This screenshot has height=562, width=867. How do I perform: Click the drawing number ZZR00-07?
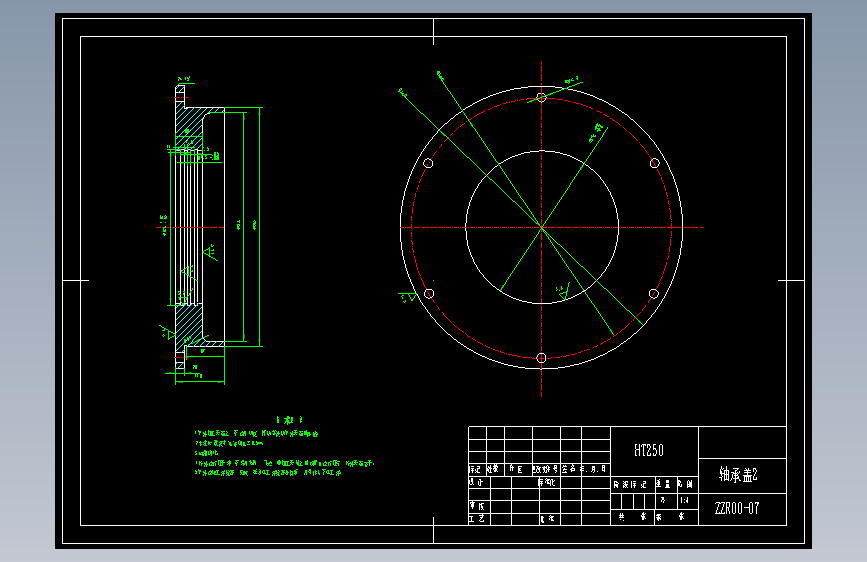[x=737, y=508]
